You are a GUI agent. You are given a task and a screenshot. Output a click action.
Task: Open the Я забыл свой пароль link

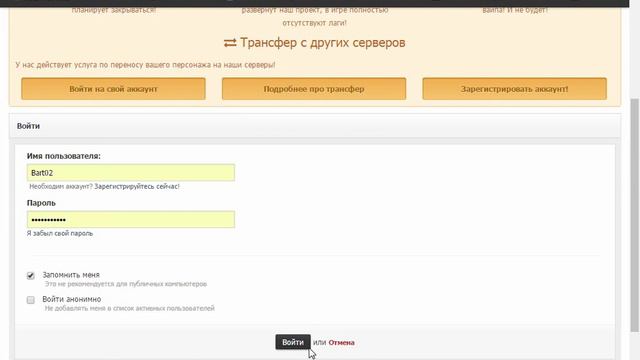(60, 233)
